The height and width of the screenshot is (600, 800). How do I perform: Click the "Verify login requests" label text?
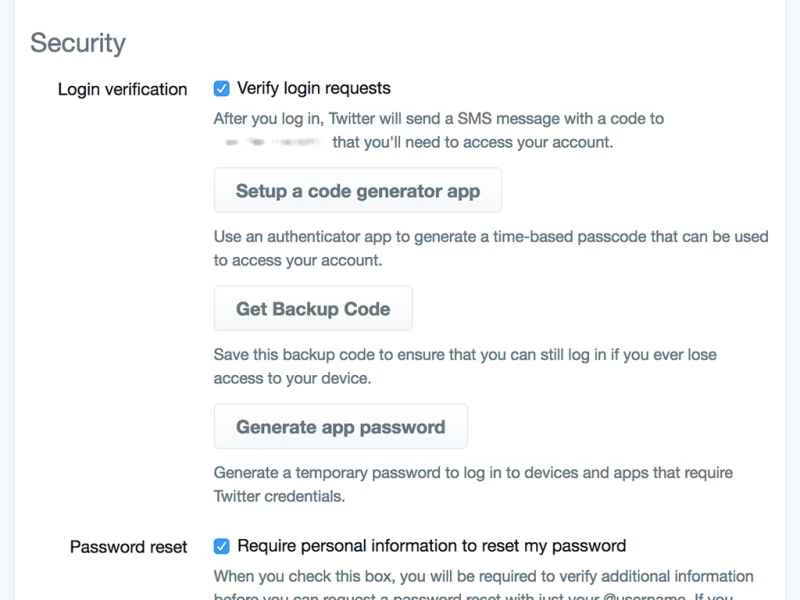point(313,88)
